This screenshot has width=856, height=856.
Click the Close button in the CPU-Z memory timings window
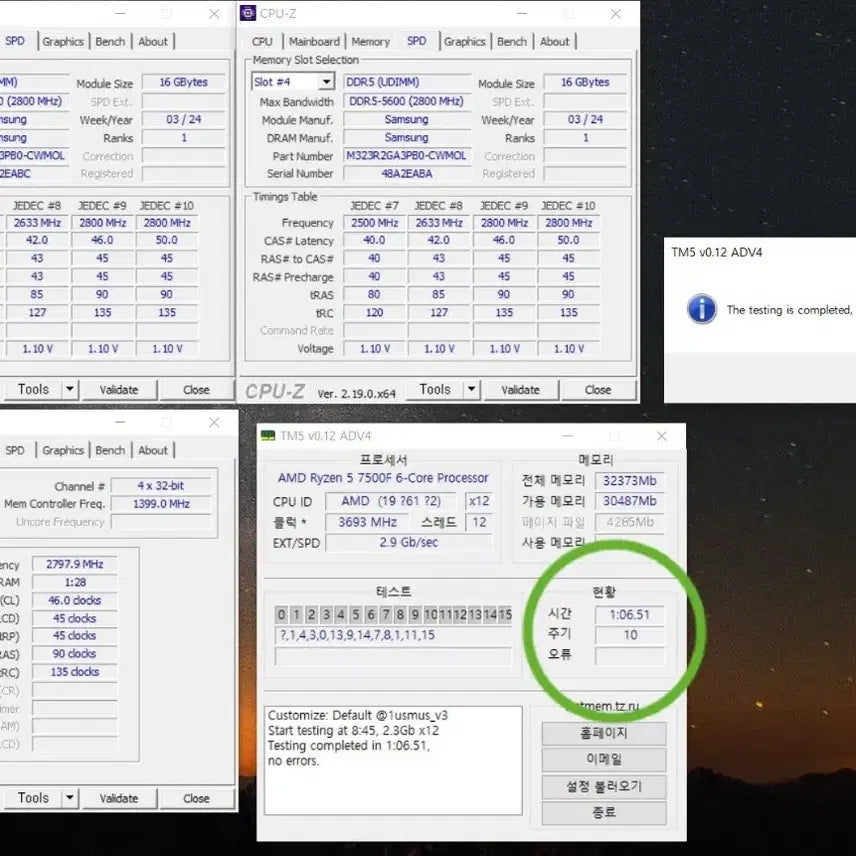point(196,798)
